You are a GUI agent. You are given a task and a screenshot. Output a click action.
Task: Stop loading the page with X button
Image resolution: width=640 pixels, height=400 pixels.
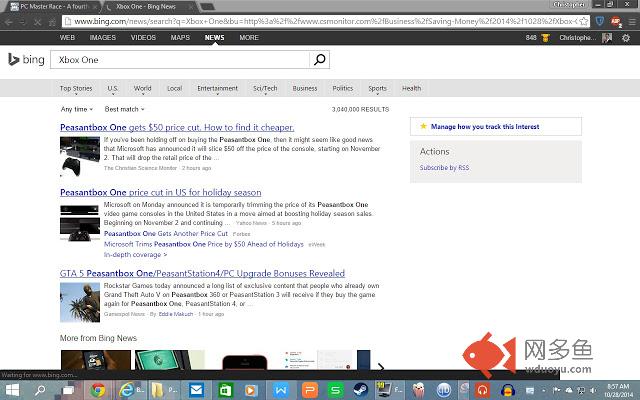(x=38, y=22)
